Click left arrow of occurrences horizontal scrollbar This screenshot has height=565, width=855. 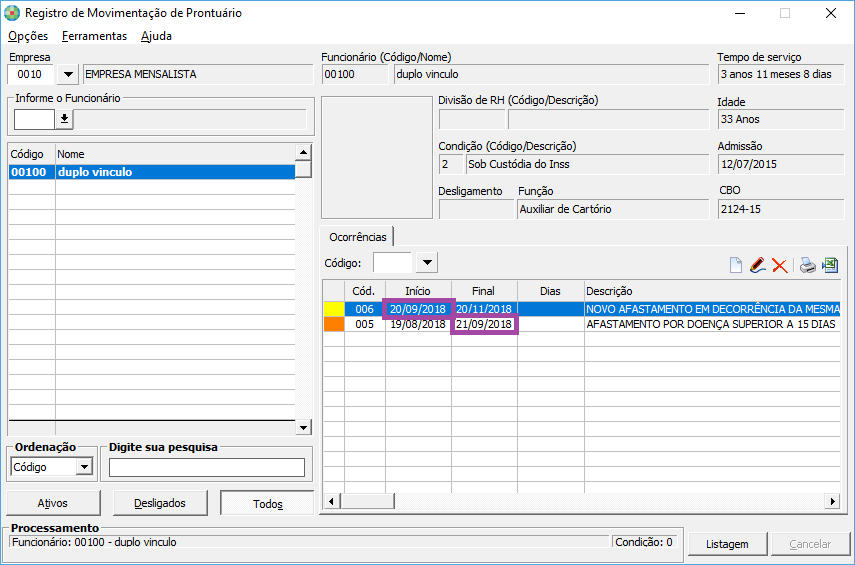331,501
